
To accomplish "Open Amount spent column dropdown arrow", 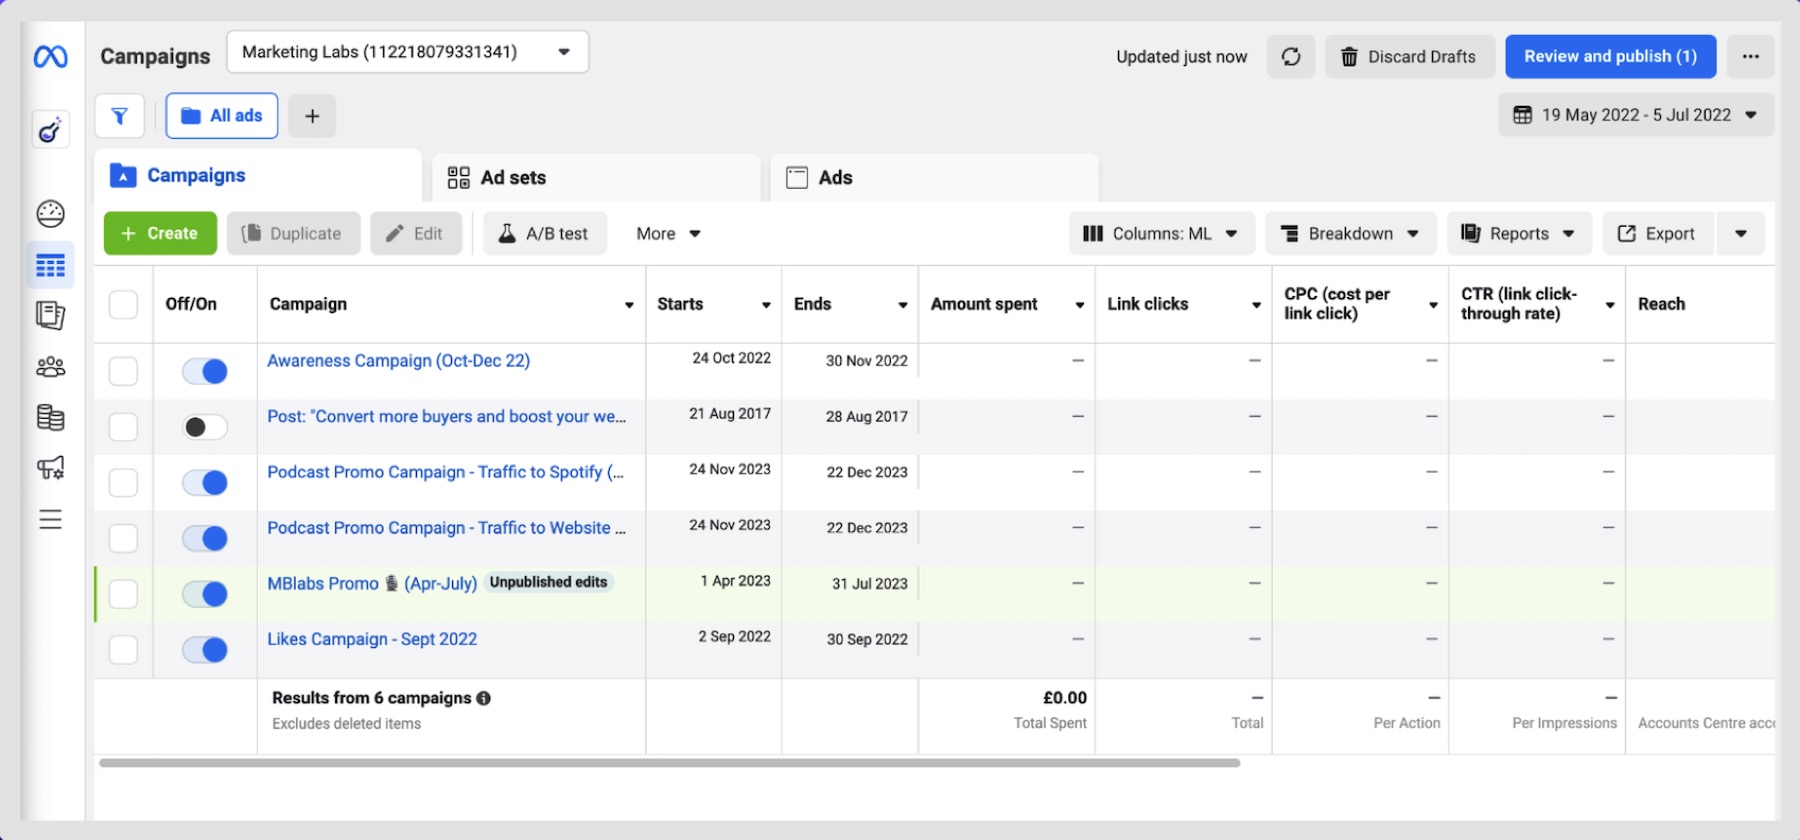I will 1080,305.
